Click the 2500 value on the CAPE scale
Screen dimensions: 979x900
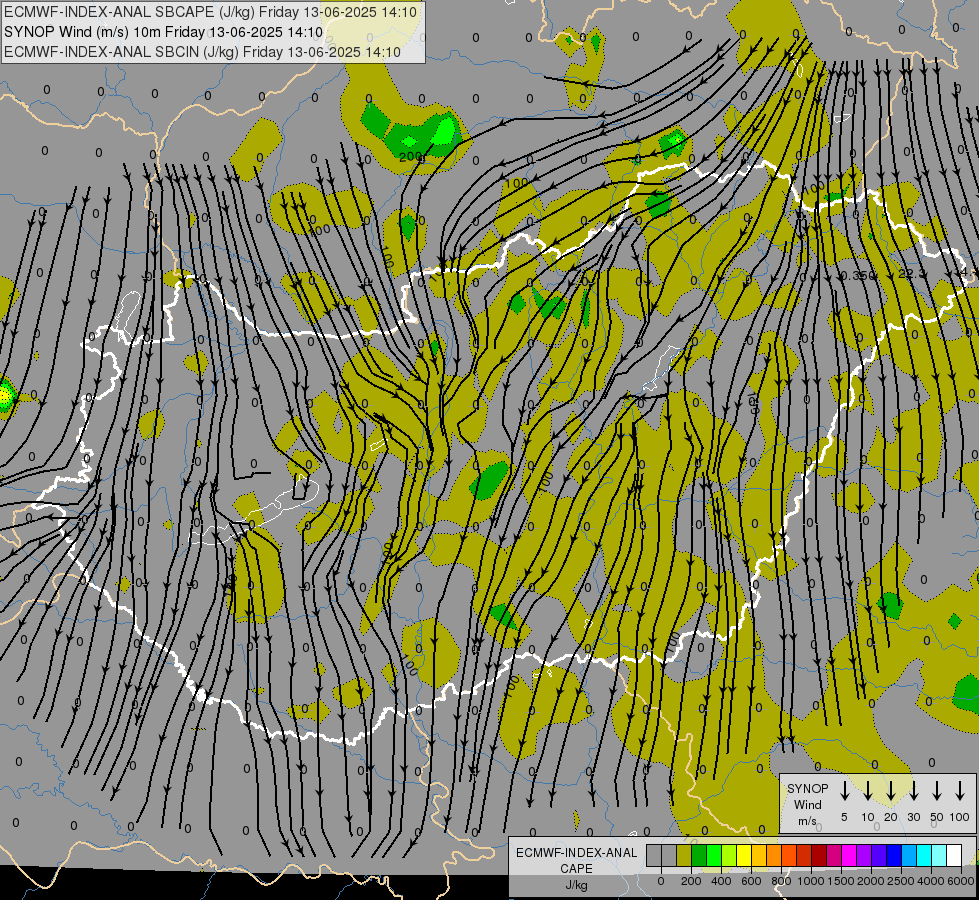(901, 881)
